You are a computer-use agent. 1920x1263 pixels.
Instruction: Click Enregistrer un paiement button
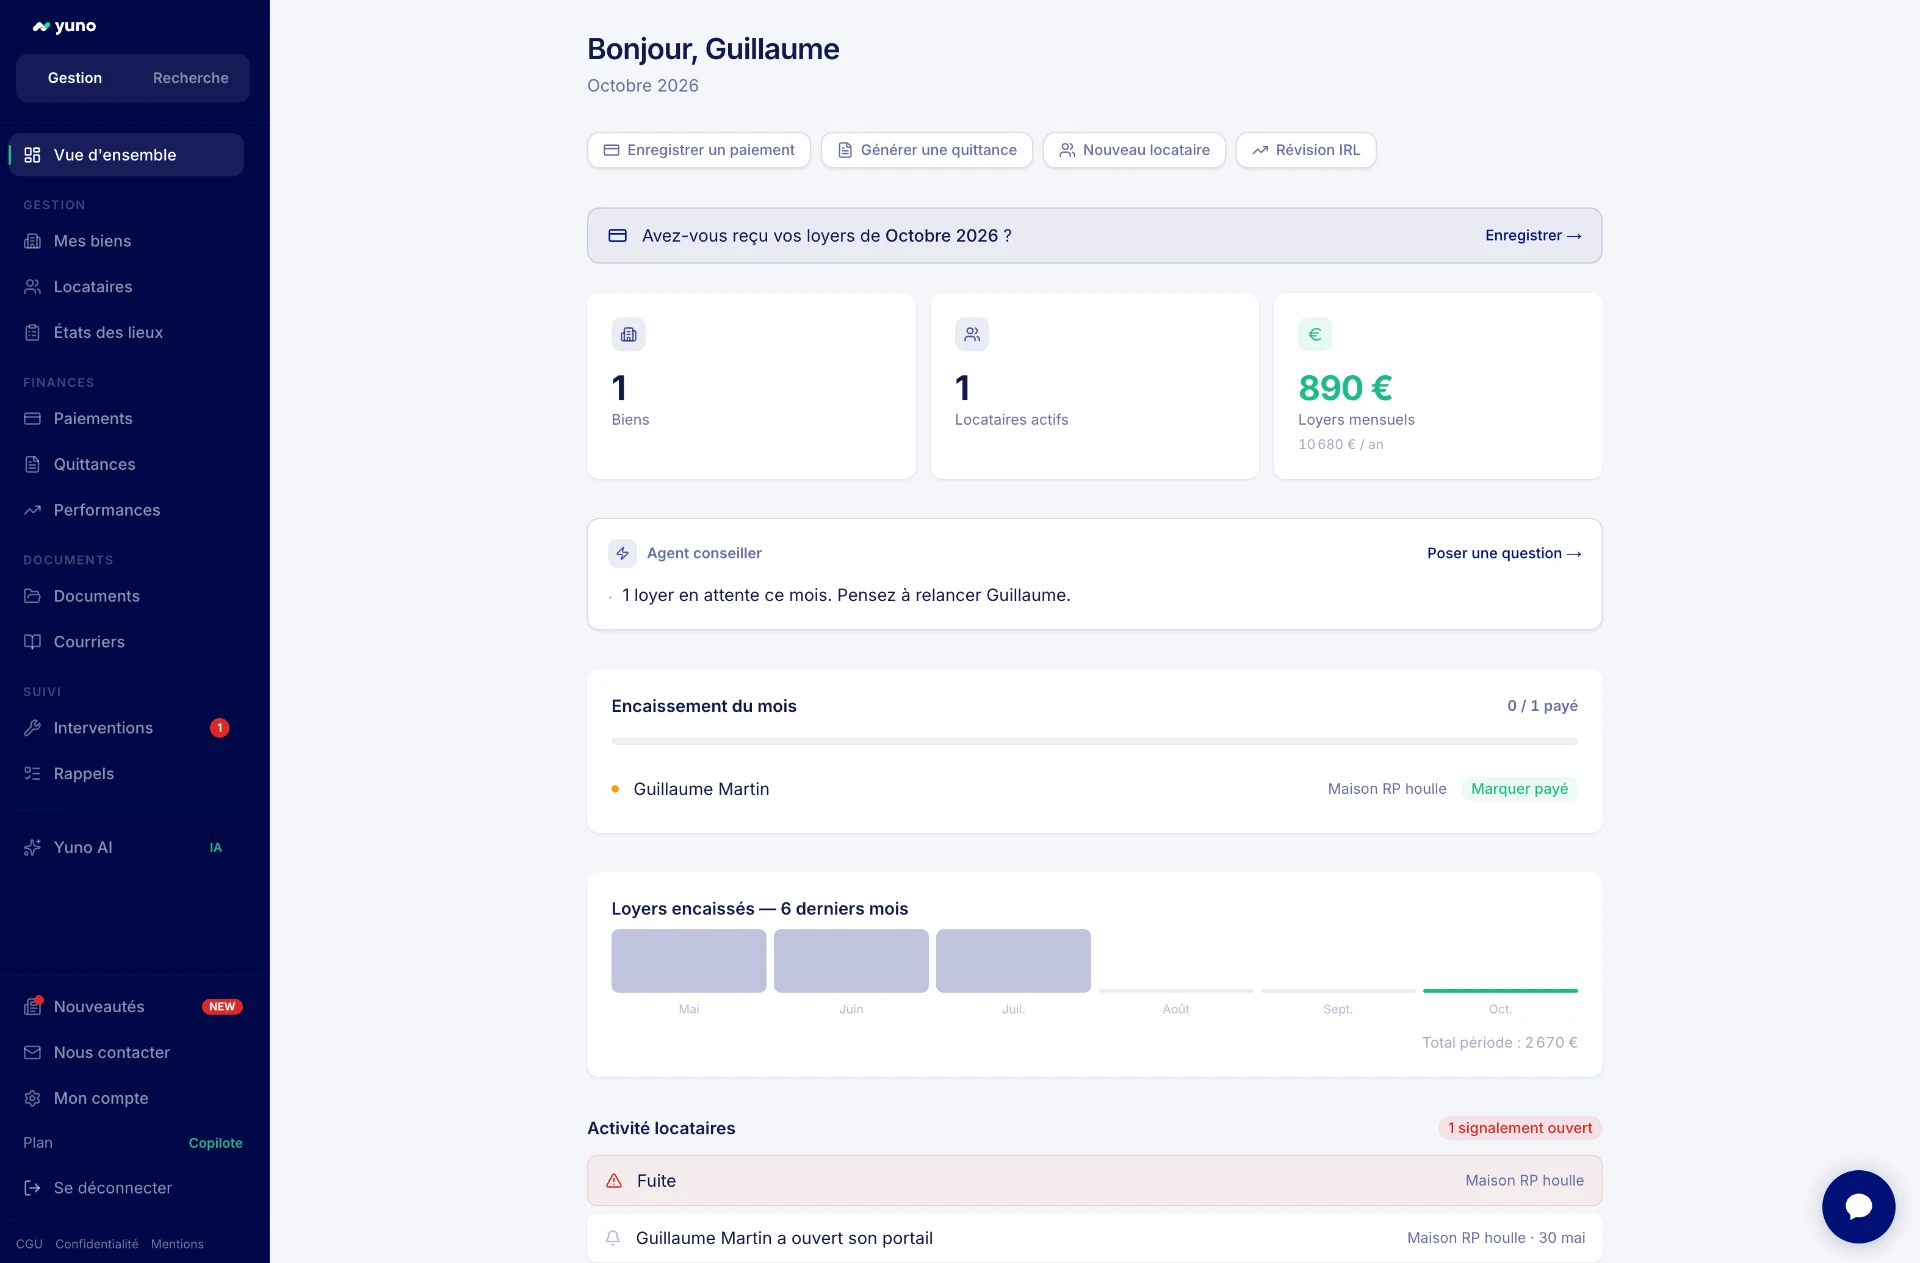[698, 150]
